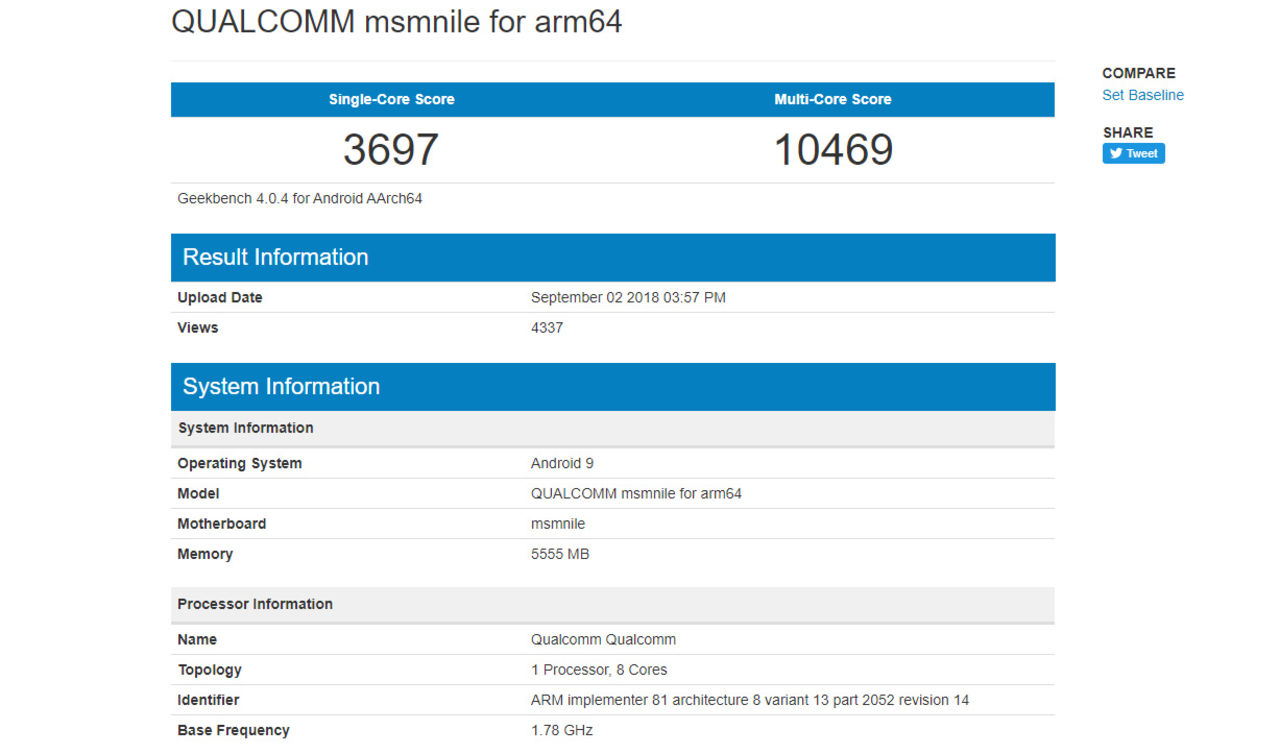Viewport: 1280px width, 754px height.
Task: Click the Upload Date label
Action: click(x=220, y=297)
